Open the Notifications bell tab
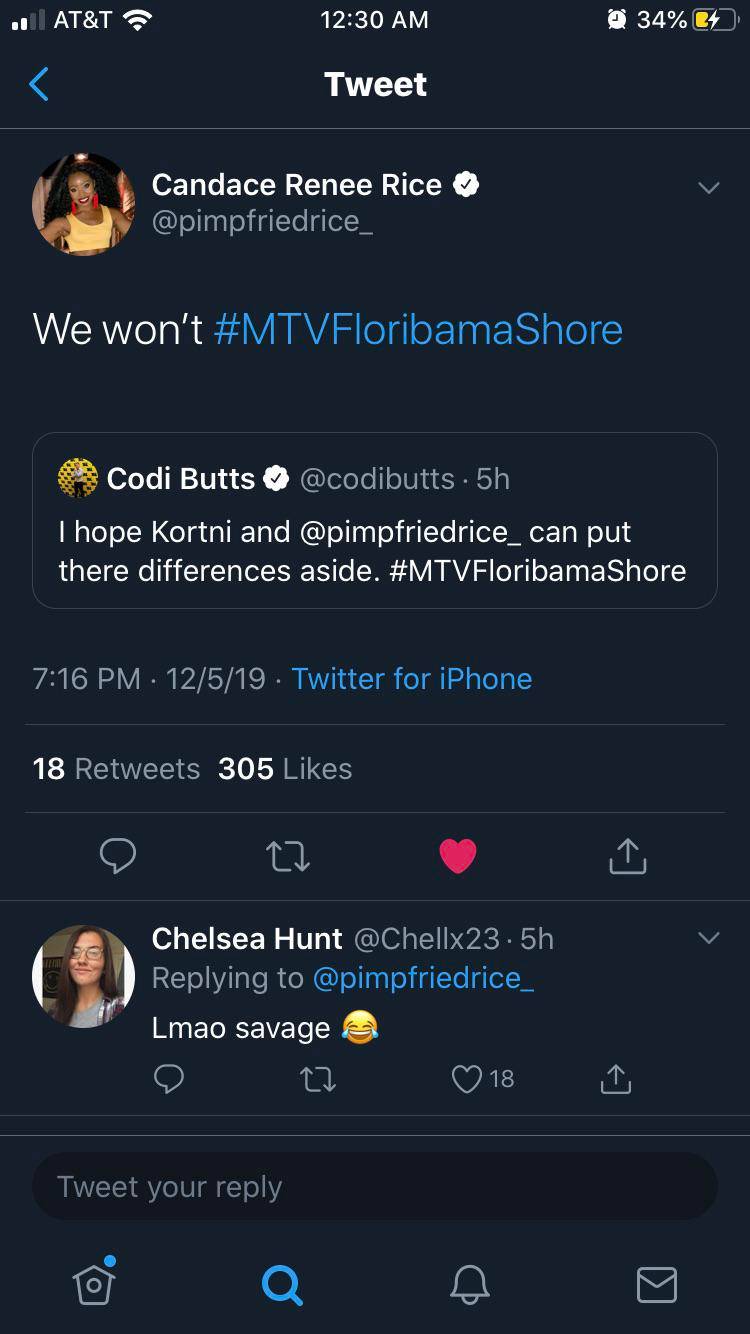This screenshot has height=1334, width=750. point(469,1284)
